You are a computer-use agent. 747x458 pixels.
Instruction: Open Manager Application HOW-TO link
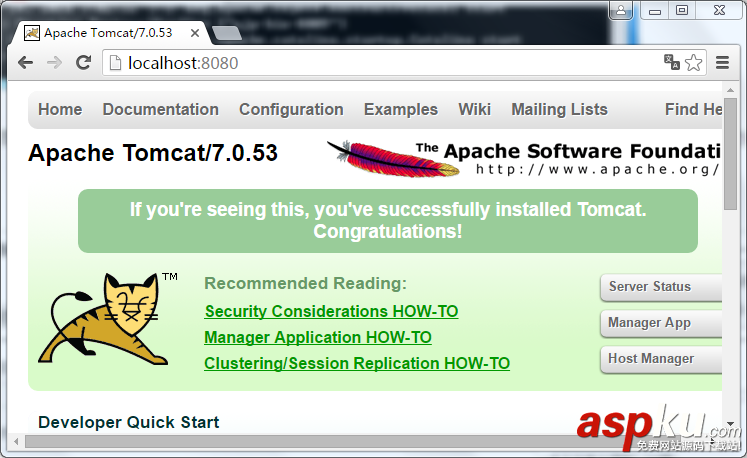(x=318, y=337)
